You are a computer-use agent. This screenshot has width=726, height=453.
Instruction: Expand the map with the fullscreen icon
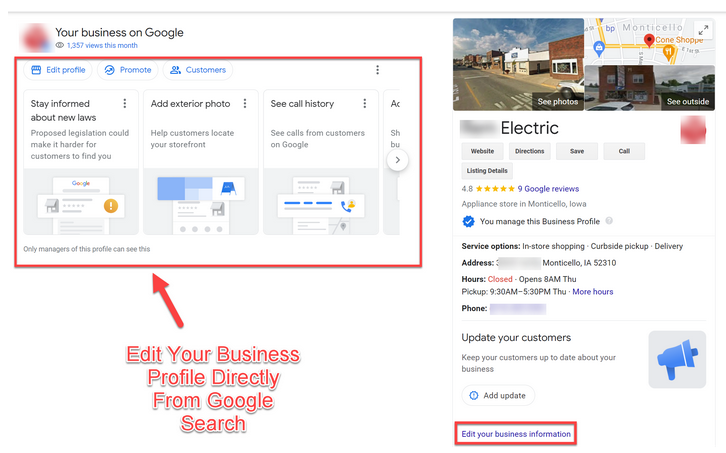(703, 31)
